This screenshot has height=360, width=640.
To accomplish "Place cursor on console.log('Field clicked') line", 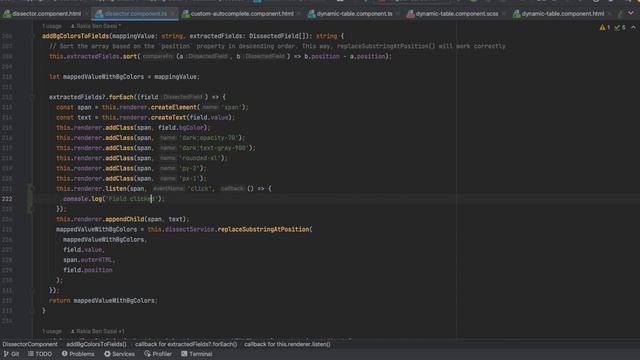I will click(x=113, y=199).
